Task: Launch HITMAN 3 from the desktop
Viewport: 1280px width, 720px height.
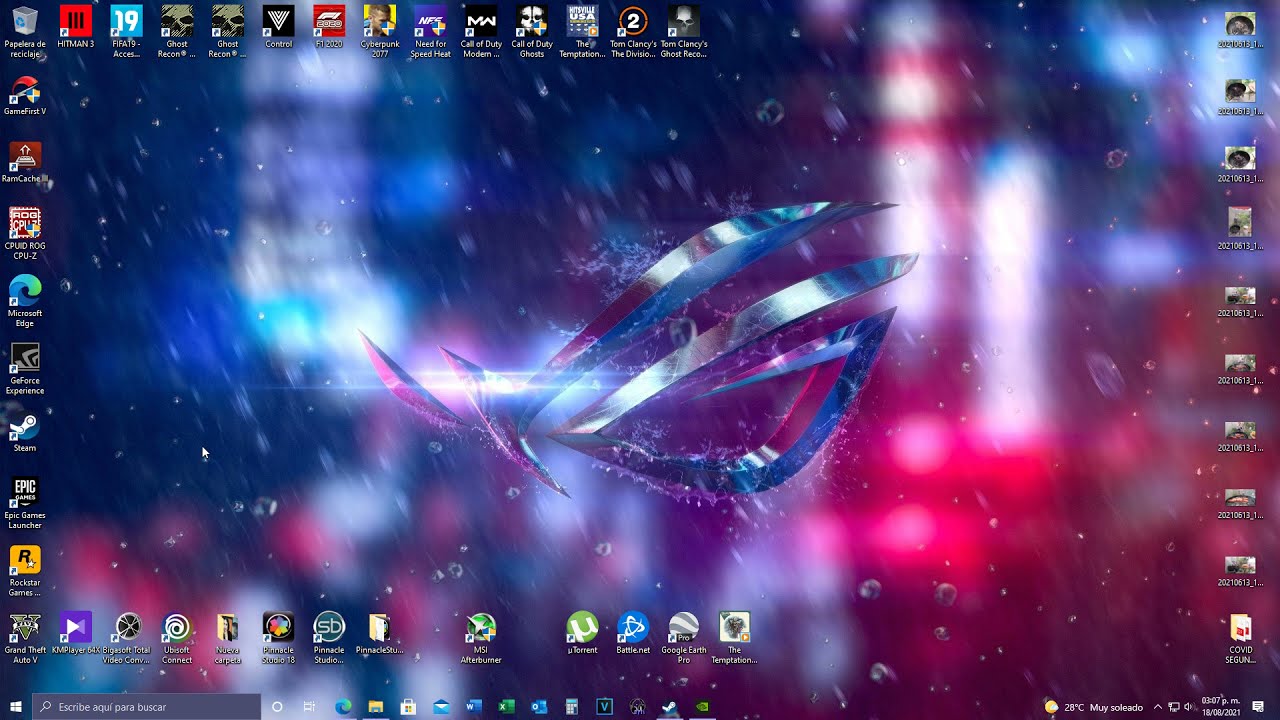Action: 76,28
